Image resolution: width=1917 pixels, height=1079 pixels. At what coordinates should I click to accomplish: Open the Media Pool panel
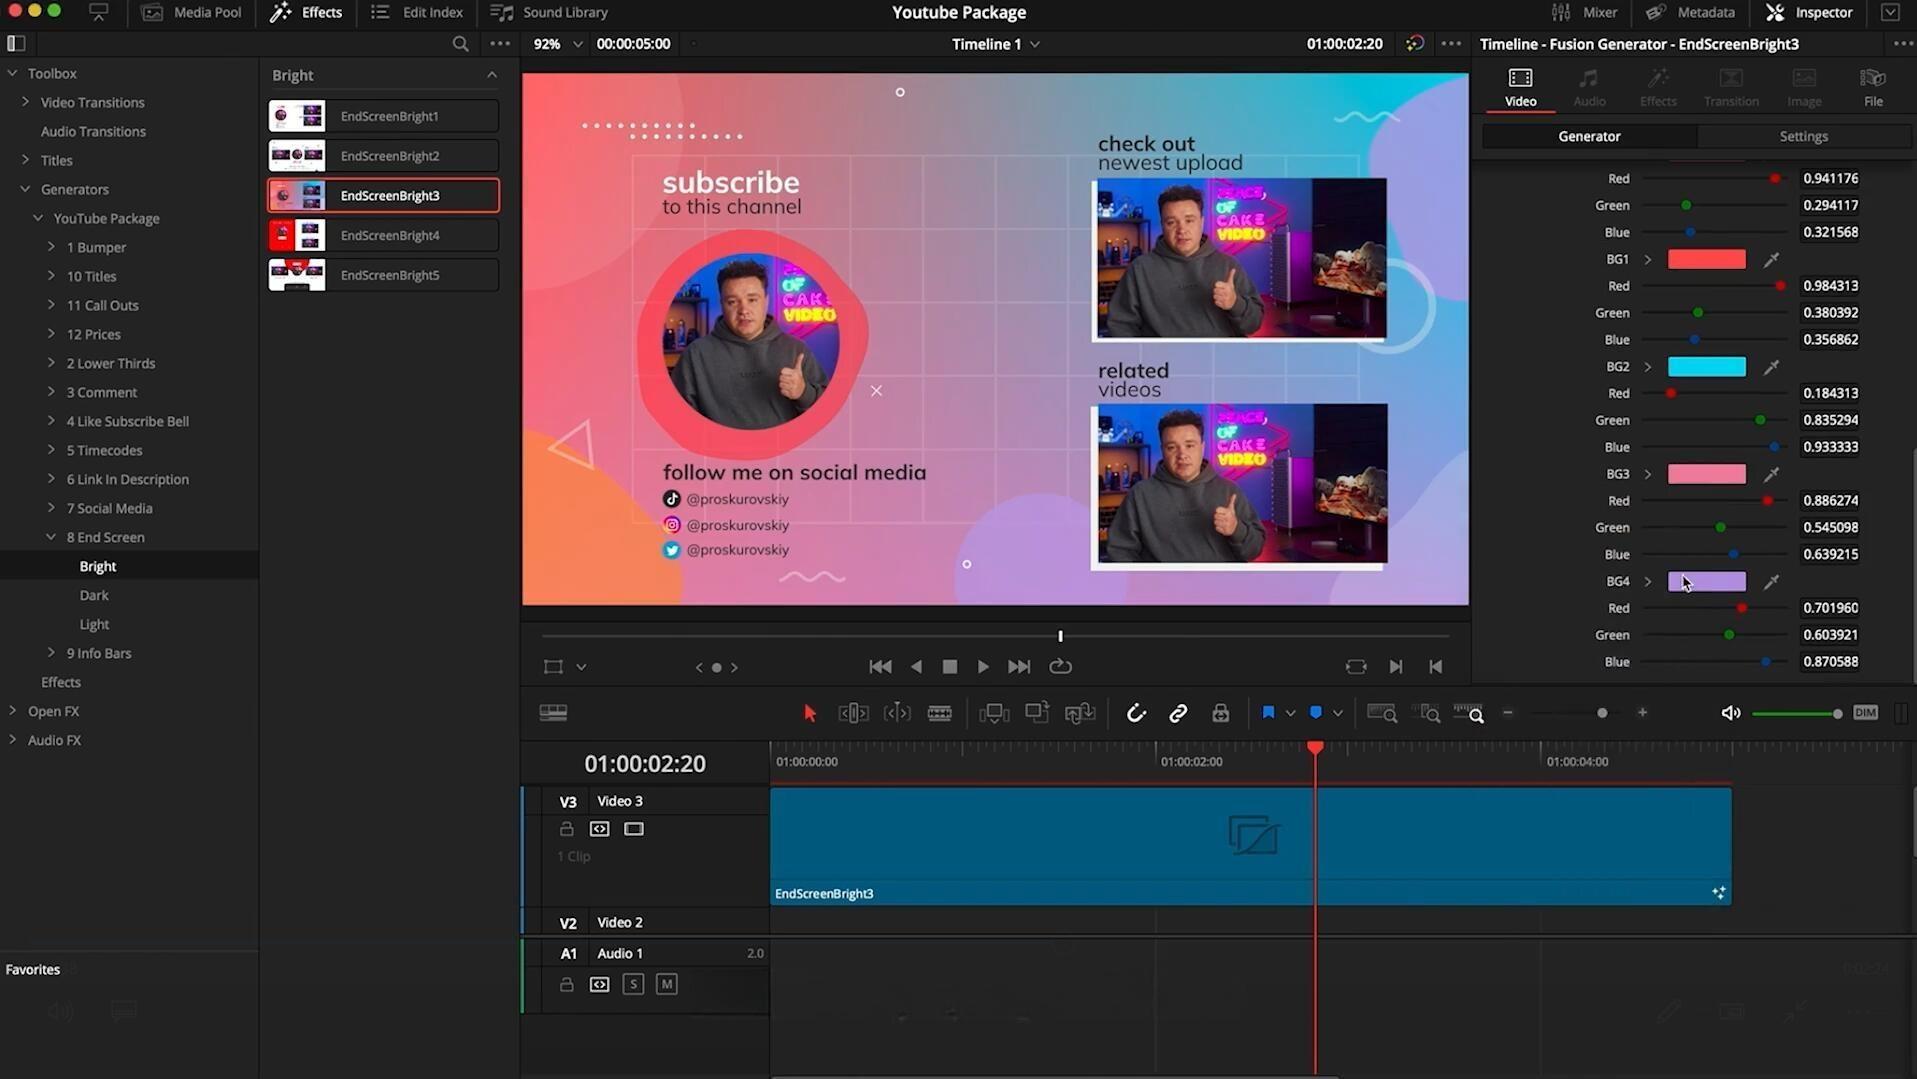(192, 12)
